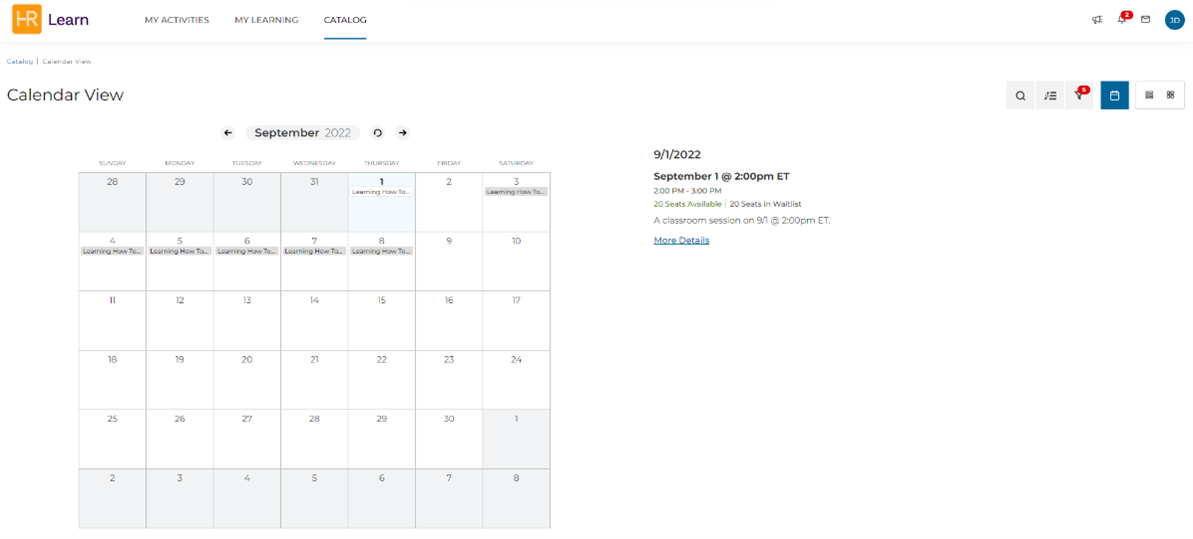This screenshot has height=539, width=1193.
Task: Click the Catalog breadcrumb link
Action: [x=20, y=61]
